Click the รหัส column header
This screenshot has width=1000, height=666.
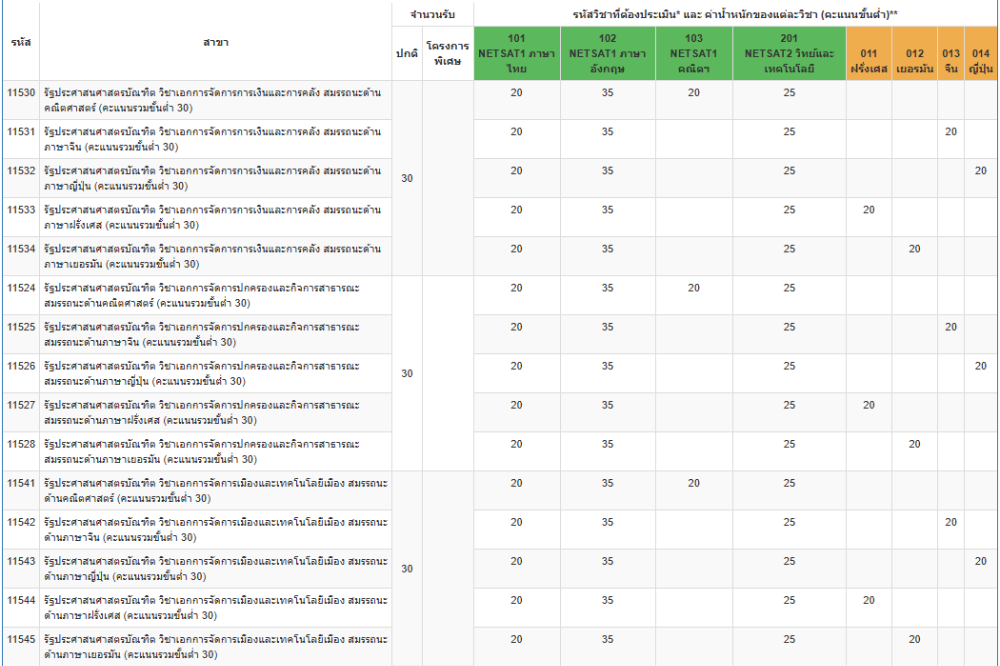[x=20, y=42]
